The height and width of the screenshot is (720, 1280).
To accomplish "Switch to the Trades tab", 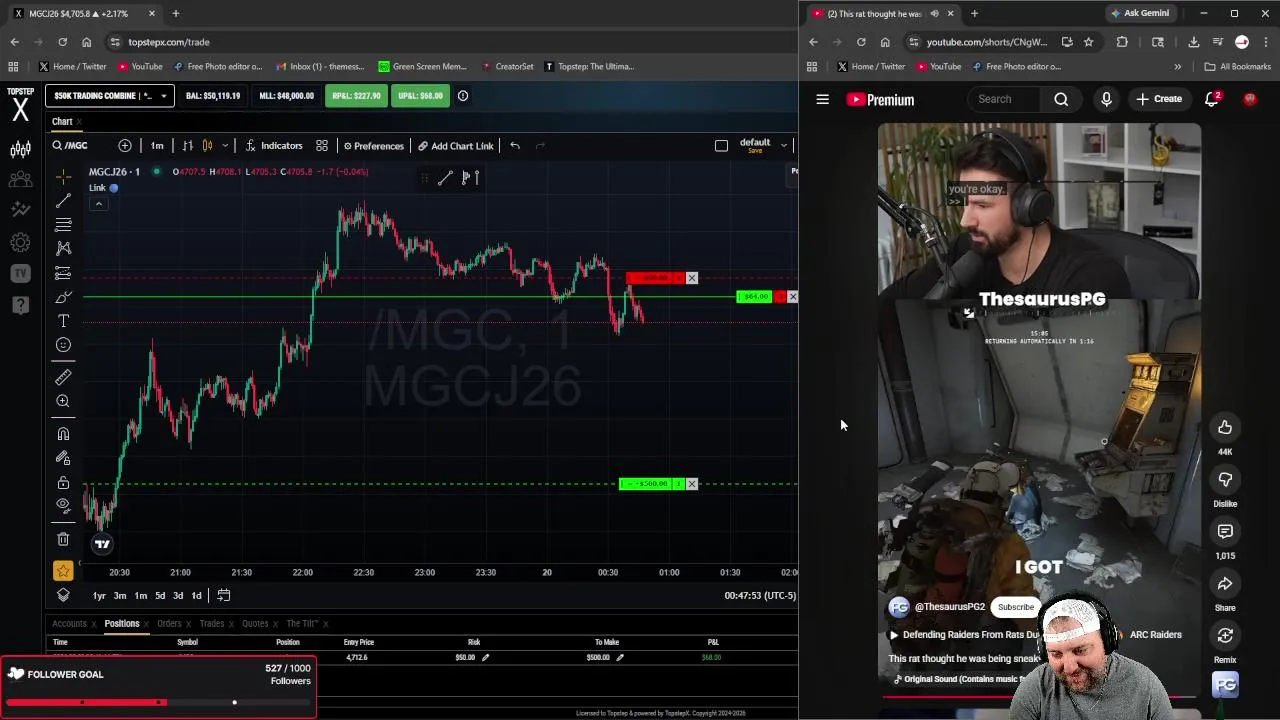I will tap(212, 624).
